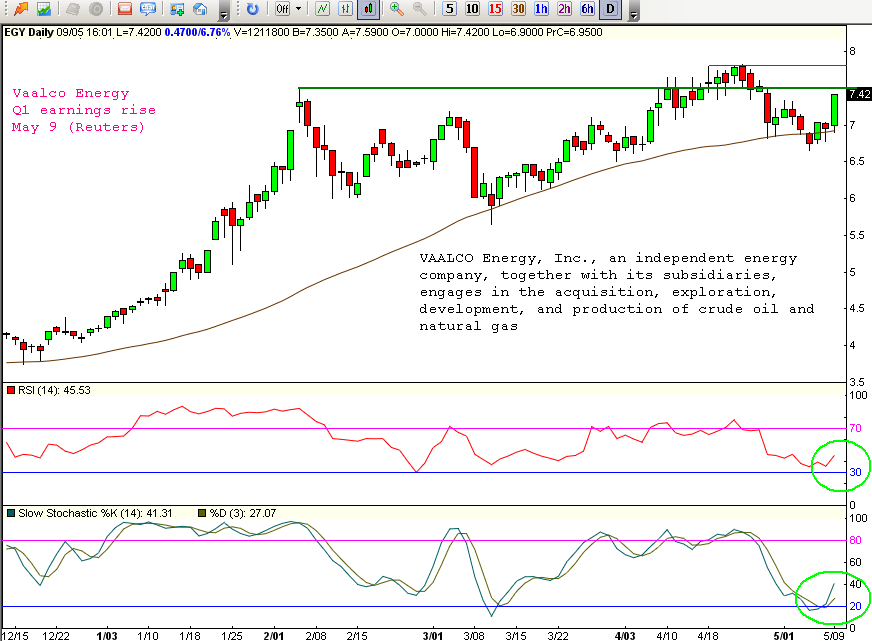Click the home icon on the toolbar

pyautogui.click(x=200, y=10)
